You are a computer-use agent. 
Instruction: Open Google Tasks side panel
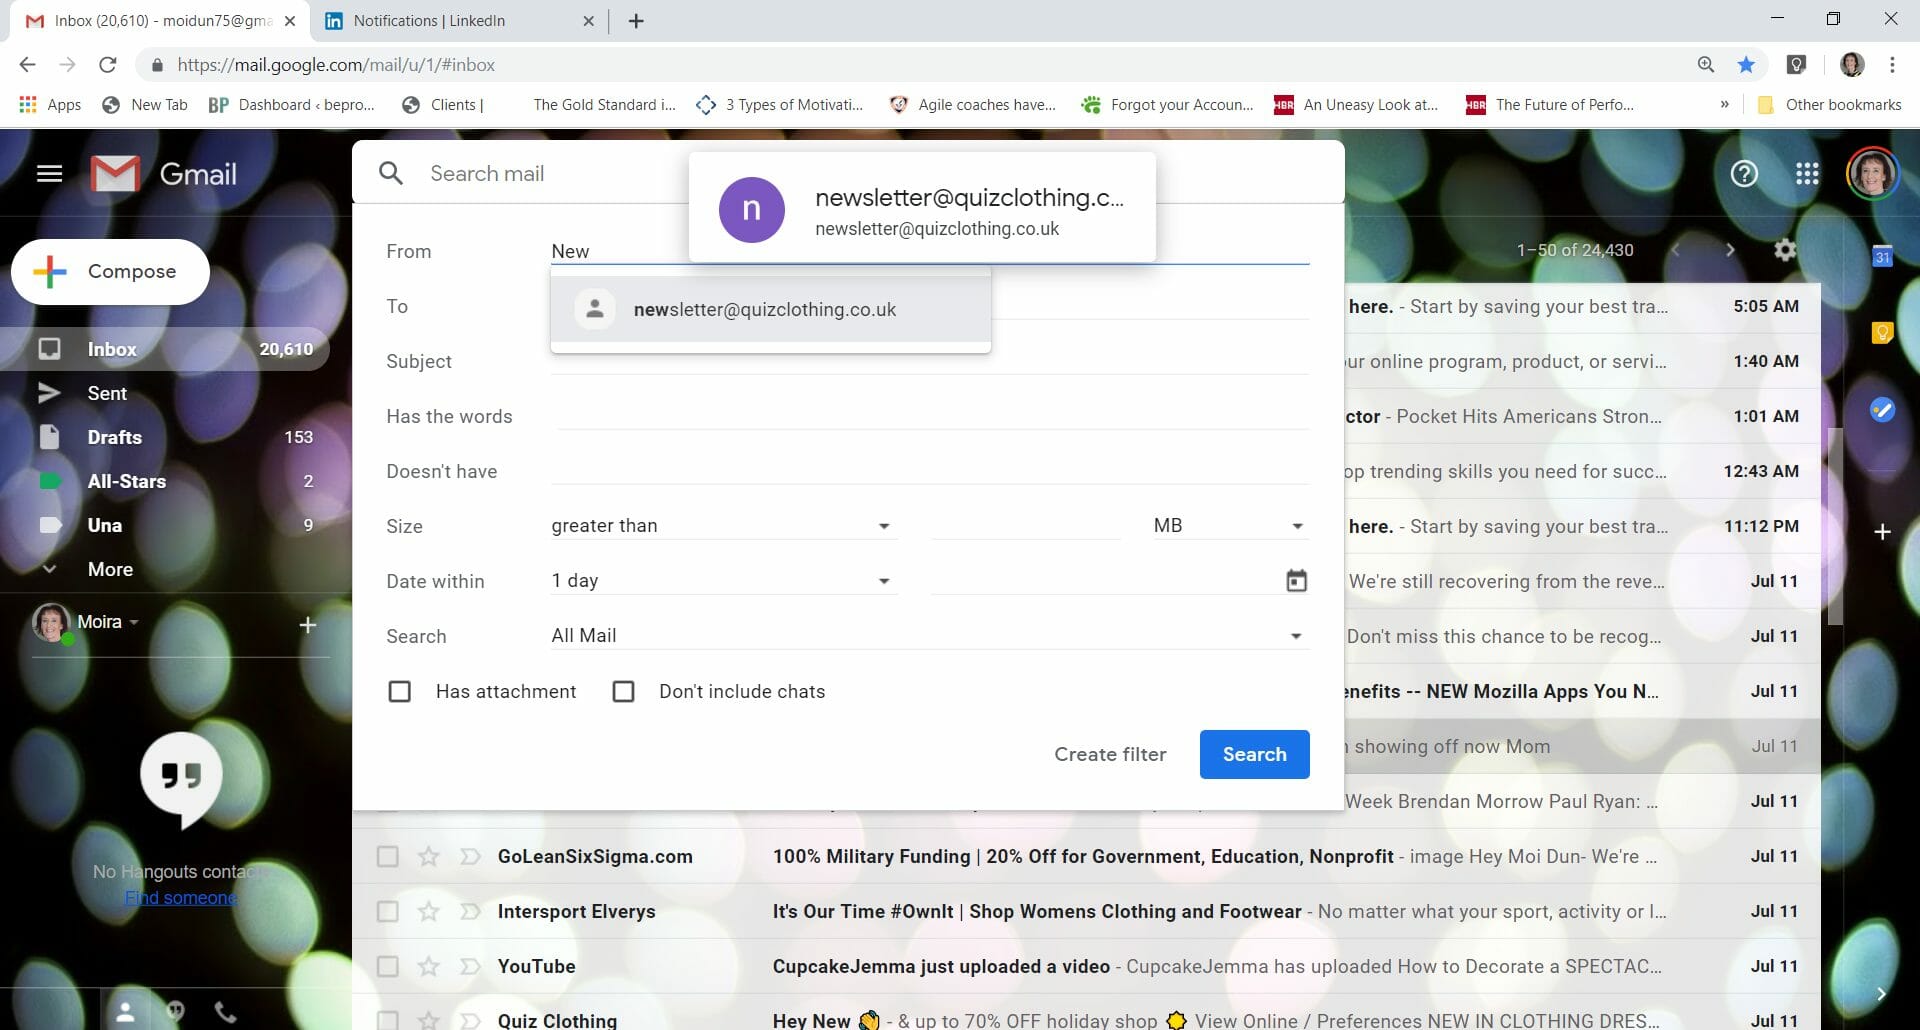1882,409
